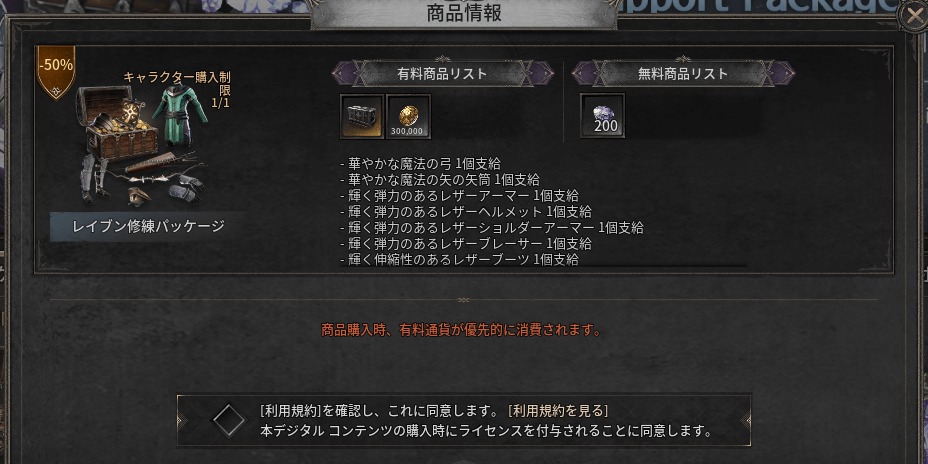This screenshot has height=464, width=928.
Task: Click the orange 有料通貨 consumption notice
Action: pos(461,330)
